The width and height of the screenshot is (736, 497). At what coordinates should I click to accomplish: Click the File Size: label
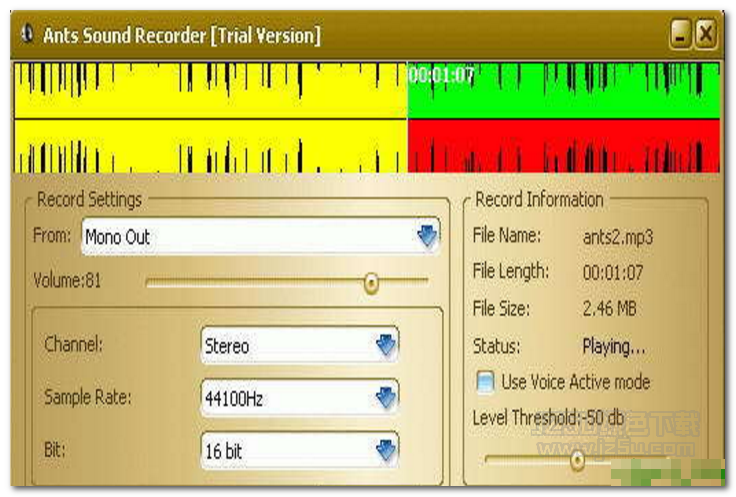(501, 308)
